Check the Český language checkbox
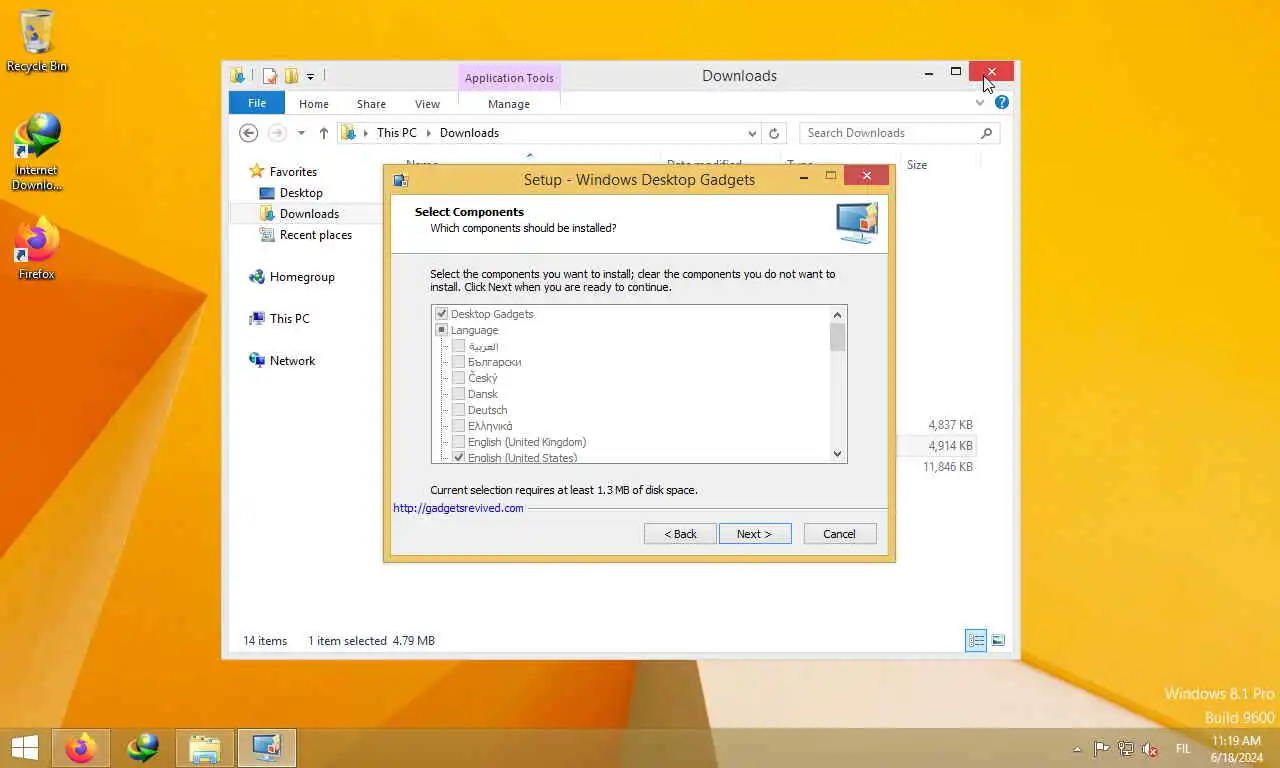1280x768 pixels. [458, 378]
